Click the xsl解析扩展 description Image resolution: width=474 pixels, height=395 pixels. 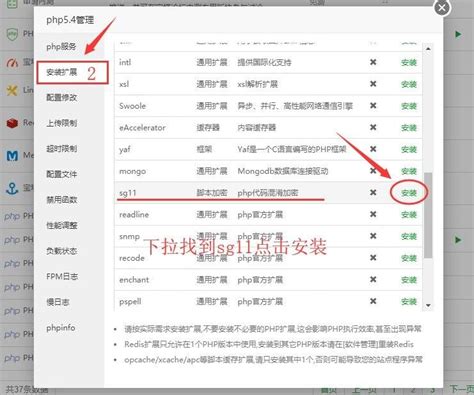pyautogui.click(x=257, y=84)
